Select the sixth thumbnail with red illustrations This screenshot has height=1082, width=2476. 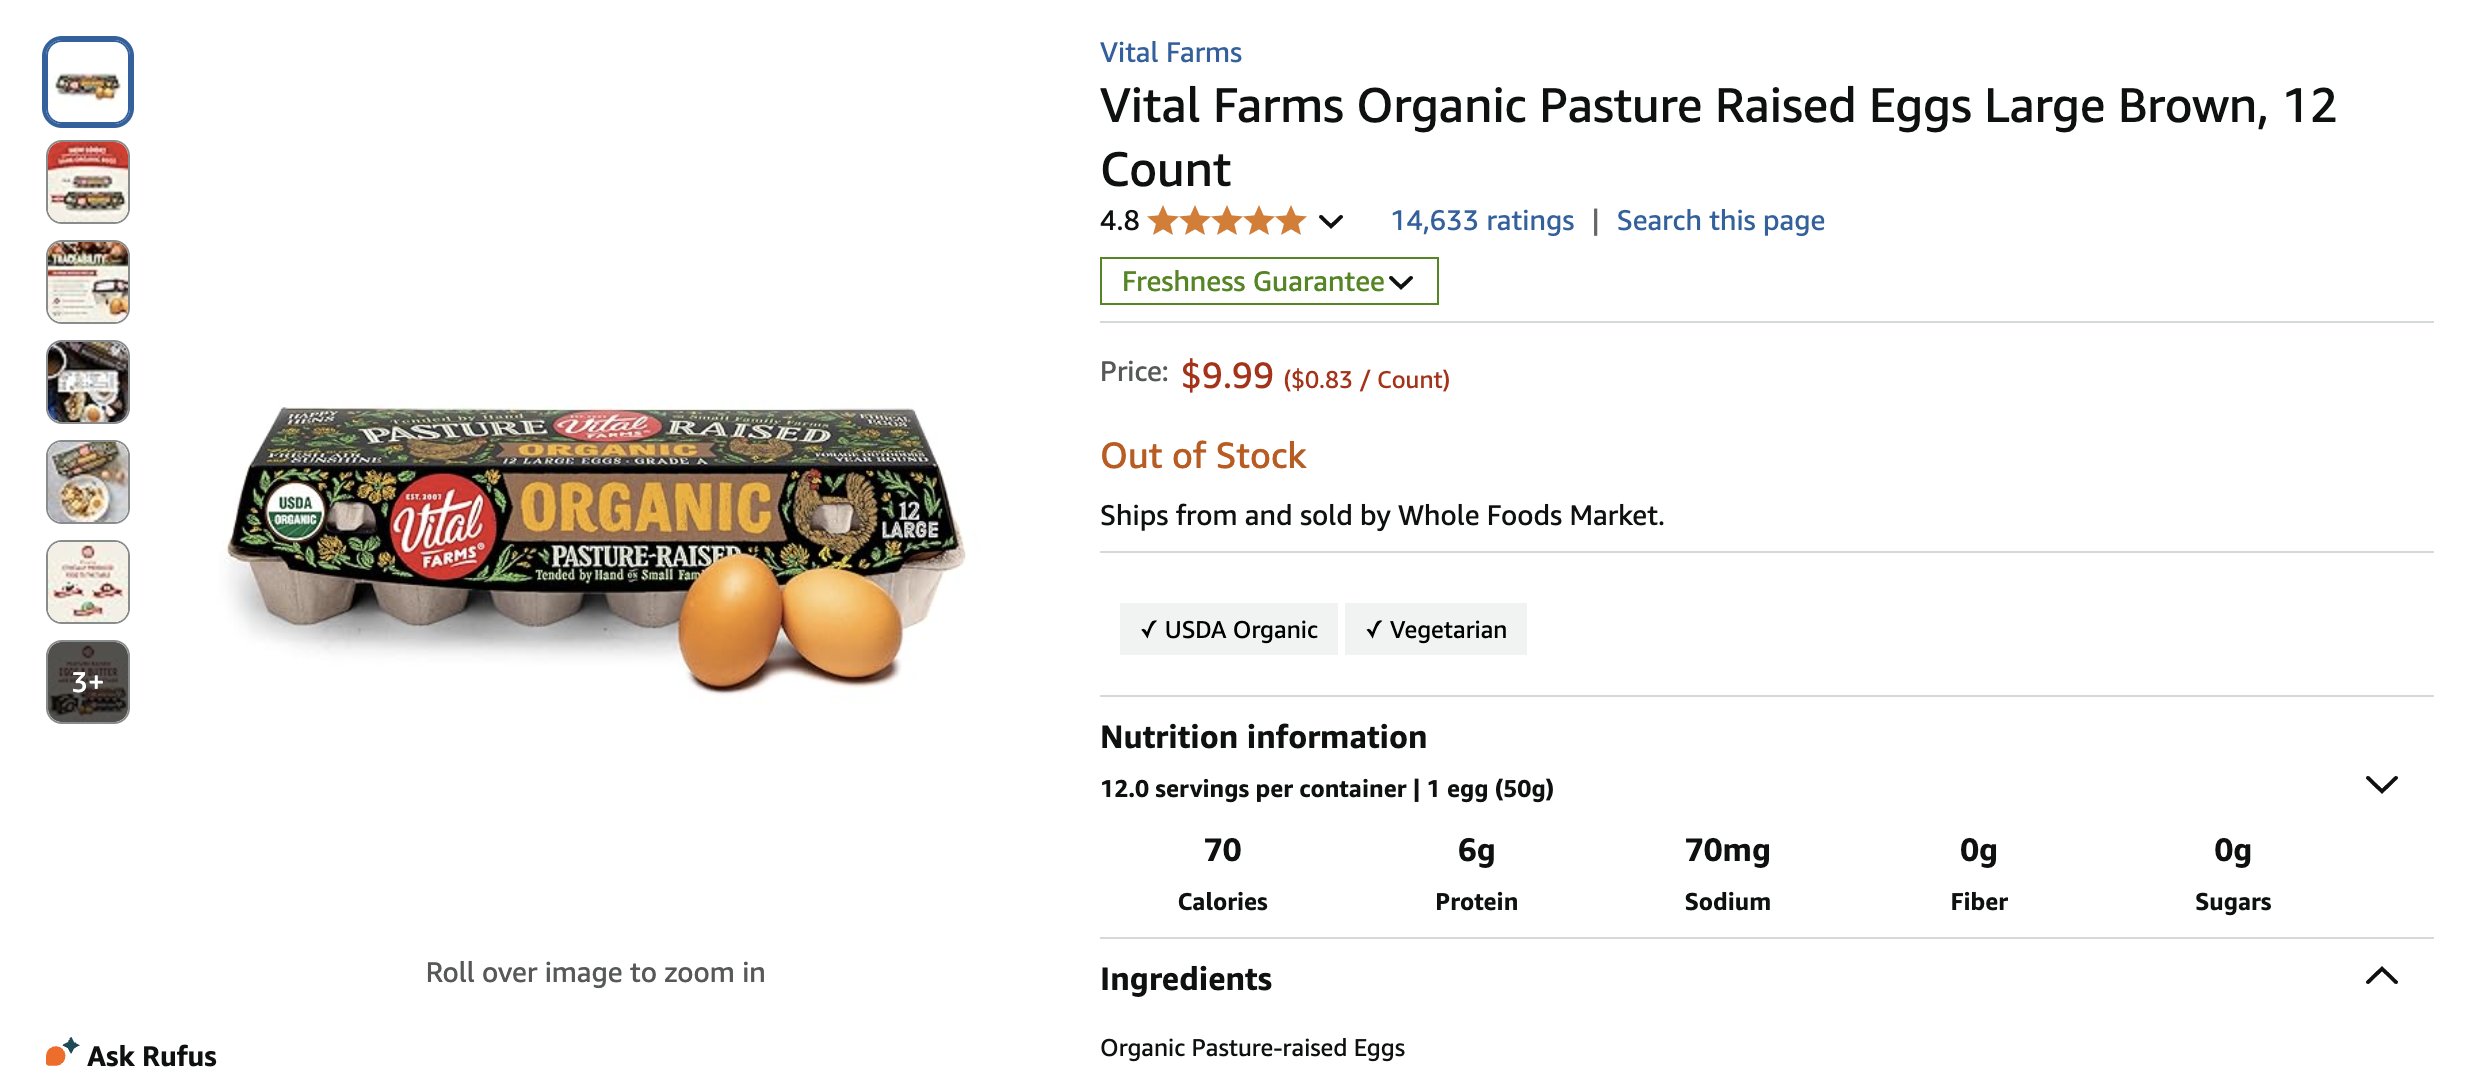click(88, 582)
